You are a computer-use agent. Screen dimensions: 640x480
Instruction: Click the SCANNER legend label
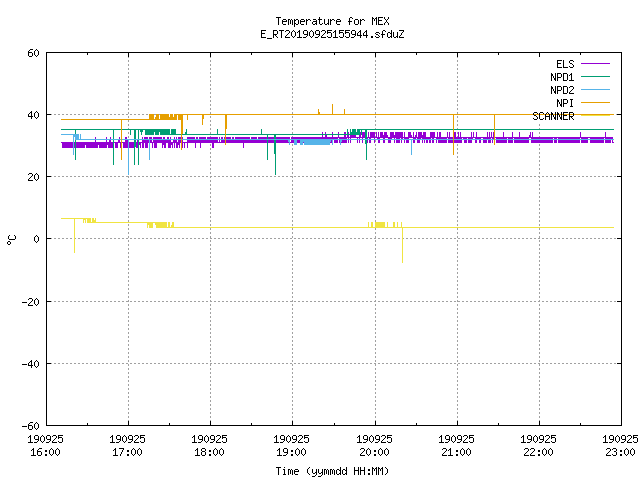pyautogui.click(x=553, y=116)
